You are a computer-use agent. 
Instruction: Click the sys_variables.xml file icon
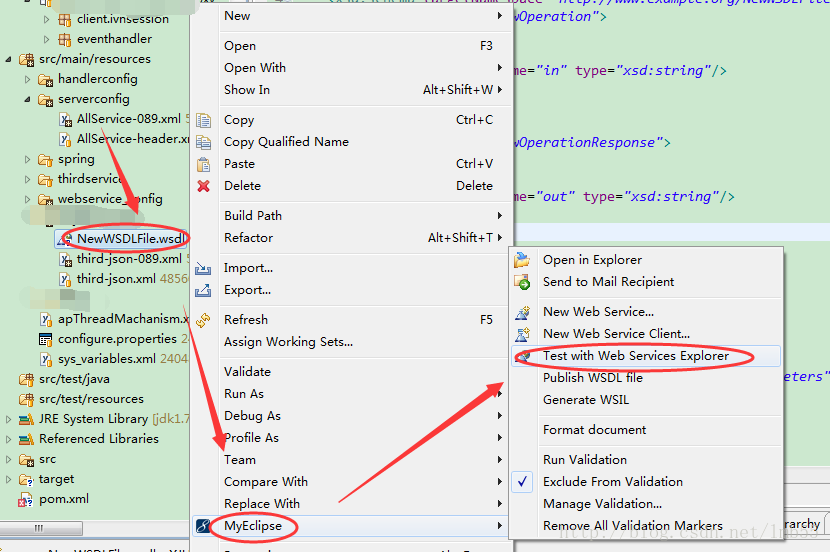click(x=47, y=359)
